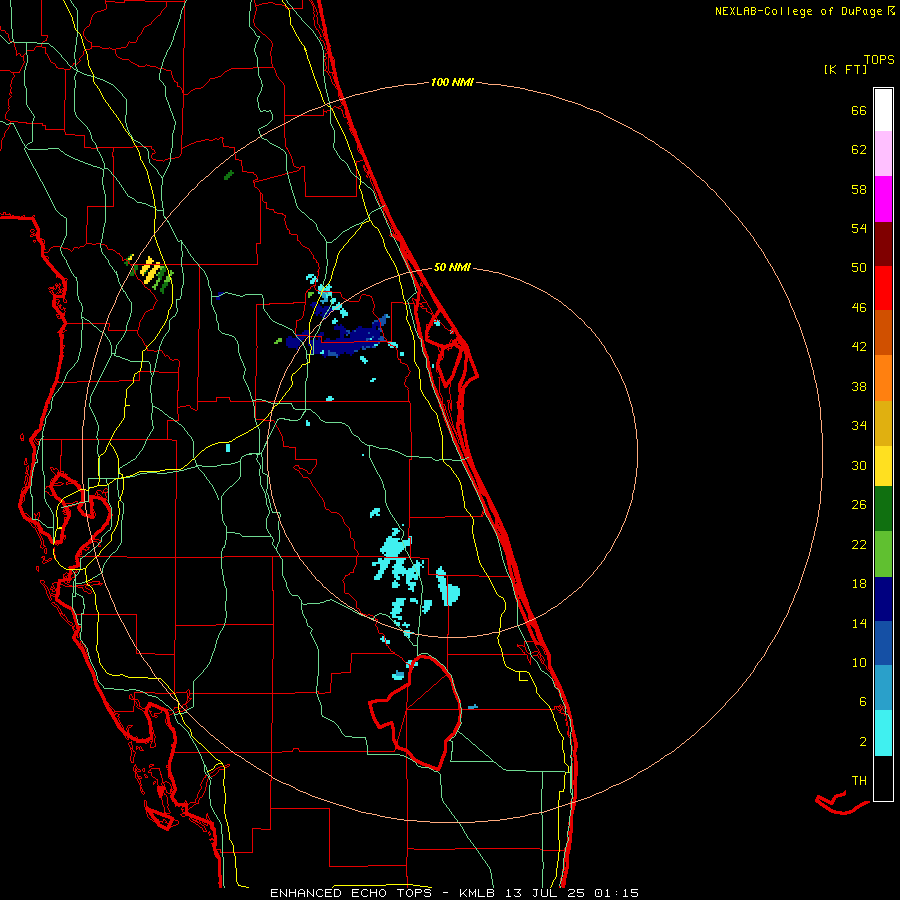This screenshot has height=900, width=900.
Task: Click the dark maroon legend swatch
Action: coord(883,243)
